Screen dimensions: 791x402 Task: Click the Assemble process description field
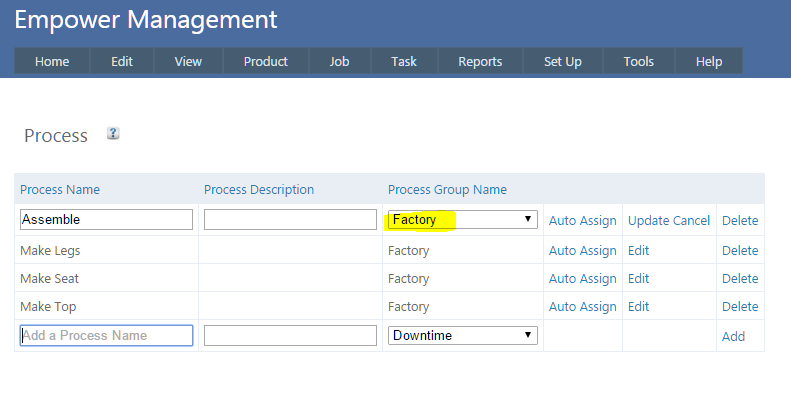[290, 220]
